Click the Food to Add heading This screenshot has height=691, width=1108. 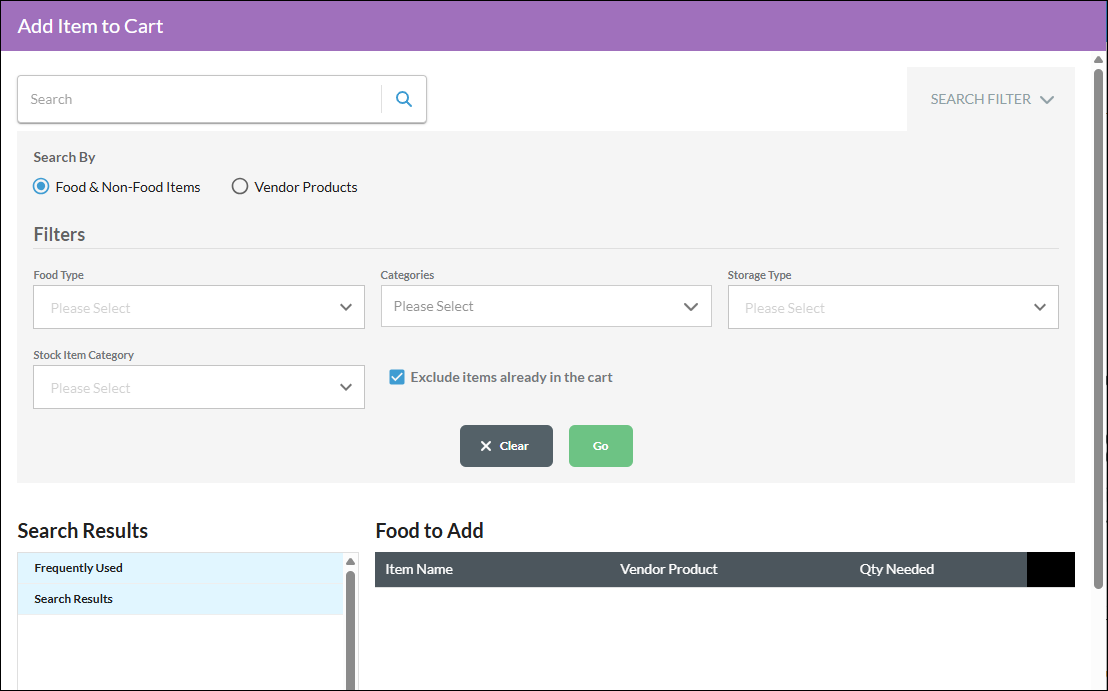pyautogui.click(x=430, y=531)
